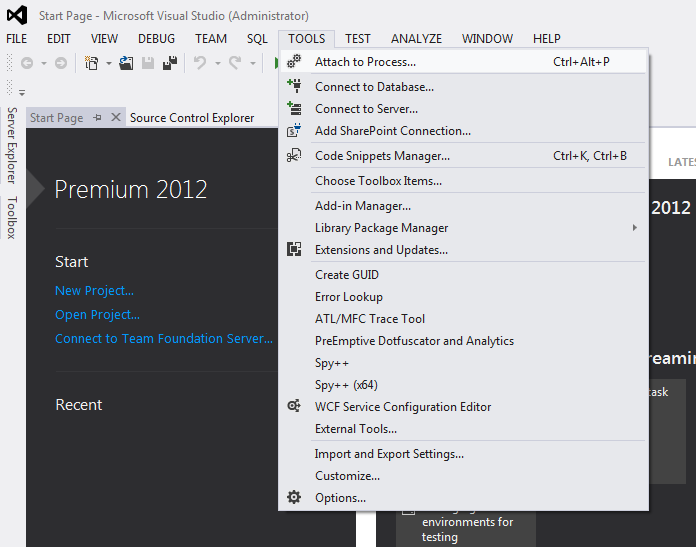
Task: Choose Attach to Process... menu entry
Action: pyautogui.click(x=463, y=61)
